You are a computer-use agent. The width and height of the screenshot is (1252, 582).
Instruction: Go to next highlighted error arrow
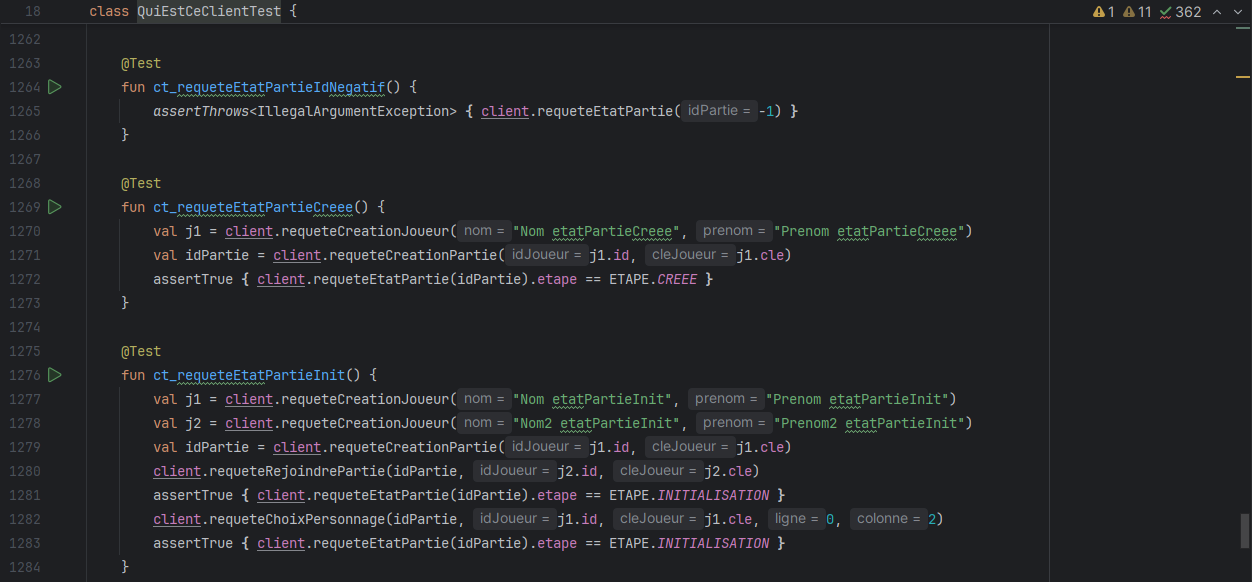1237,12
